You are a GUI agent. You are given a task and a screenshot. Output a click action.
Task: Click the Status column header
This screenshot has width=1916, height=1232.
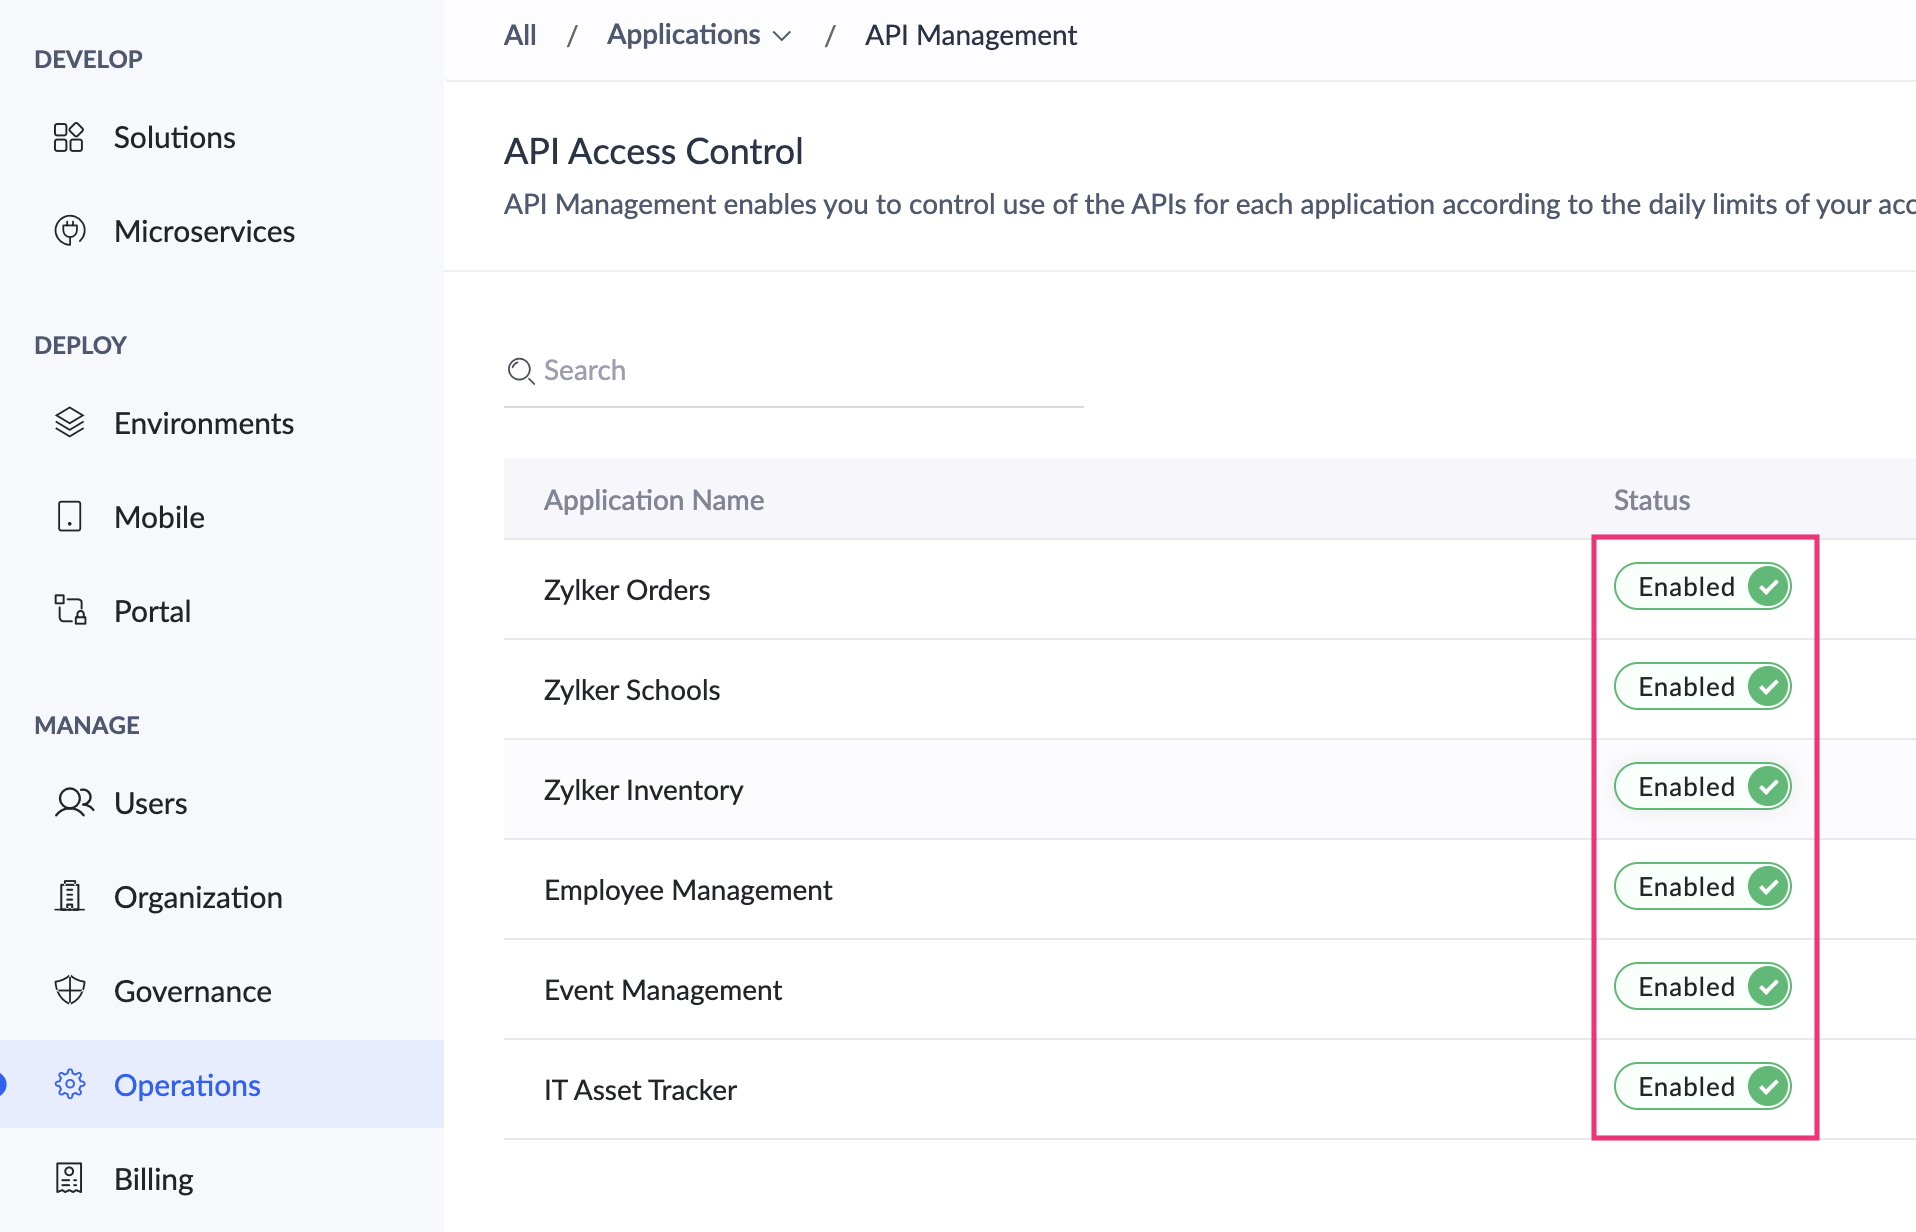coord(1652,500)
